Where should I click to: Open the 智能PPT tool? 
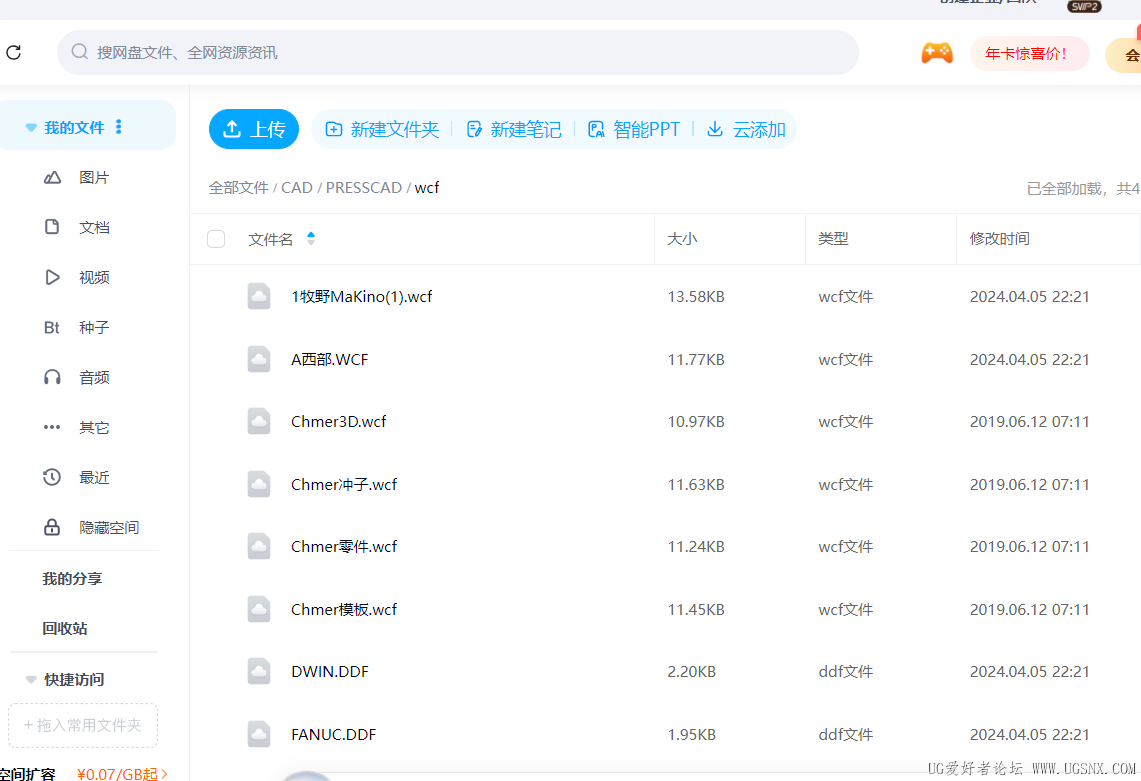[x=634, y=130]
